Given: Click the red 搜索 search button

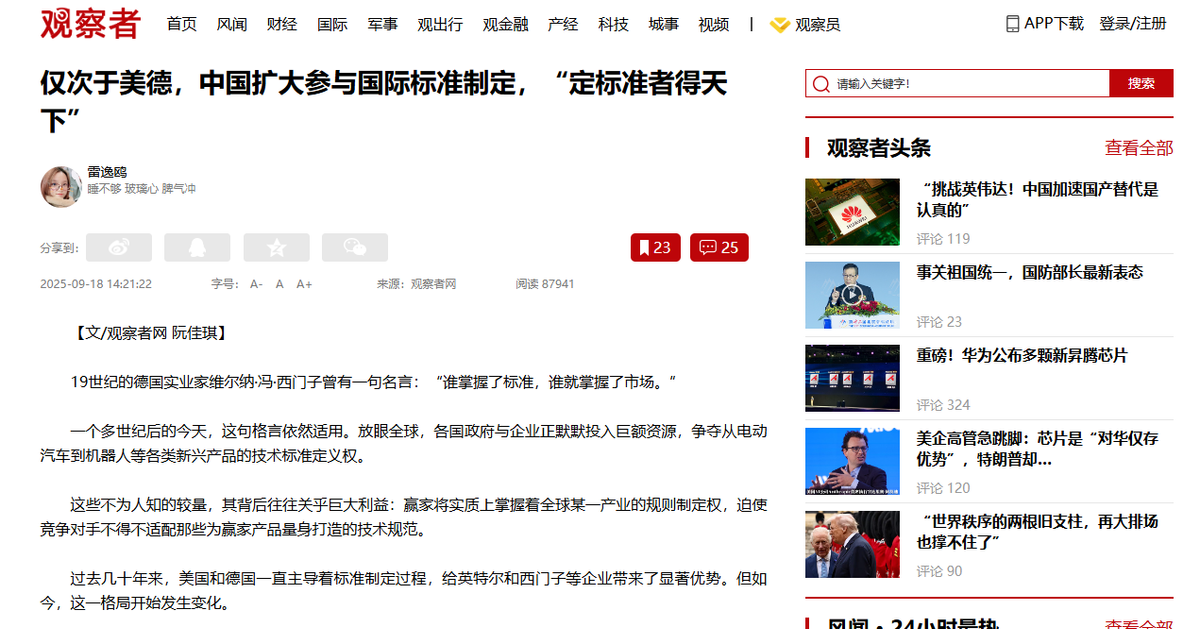Looking at the screenshot, I should pyautogui.click(x=1141, y=84).
